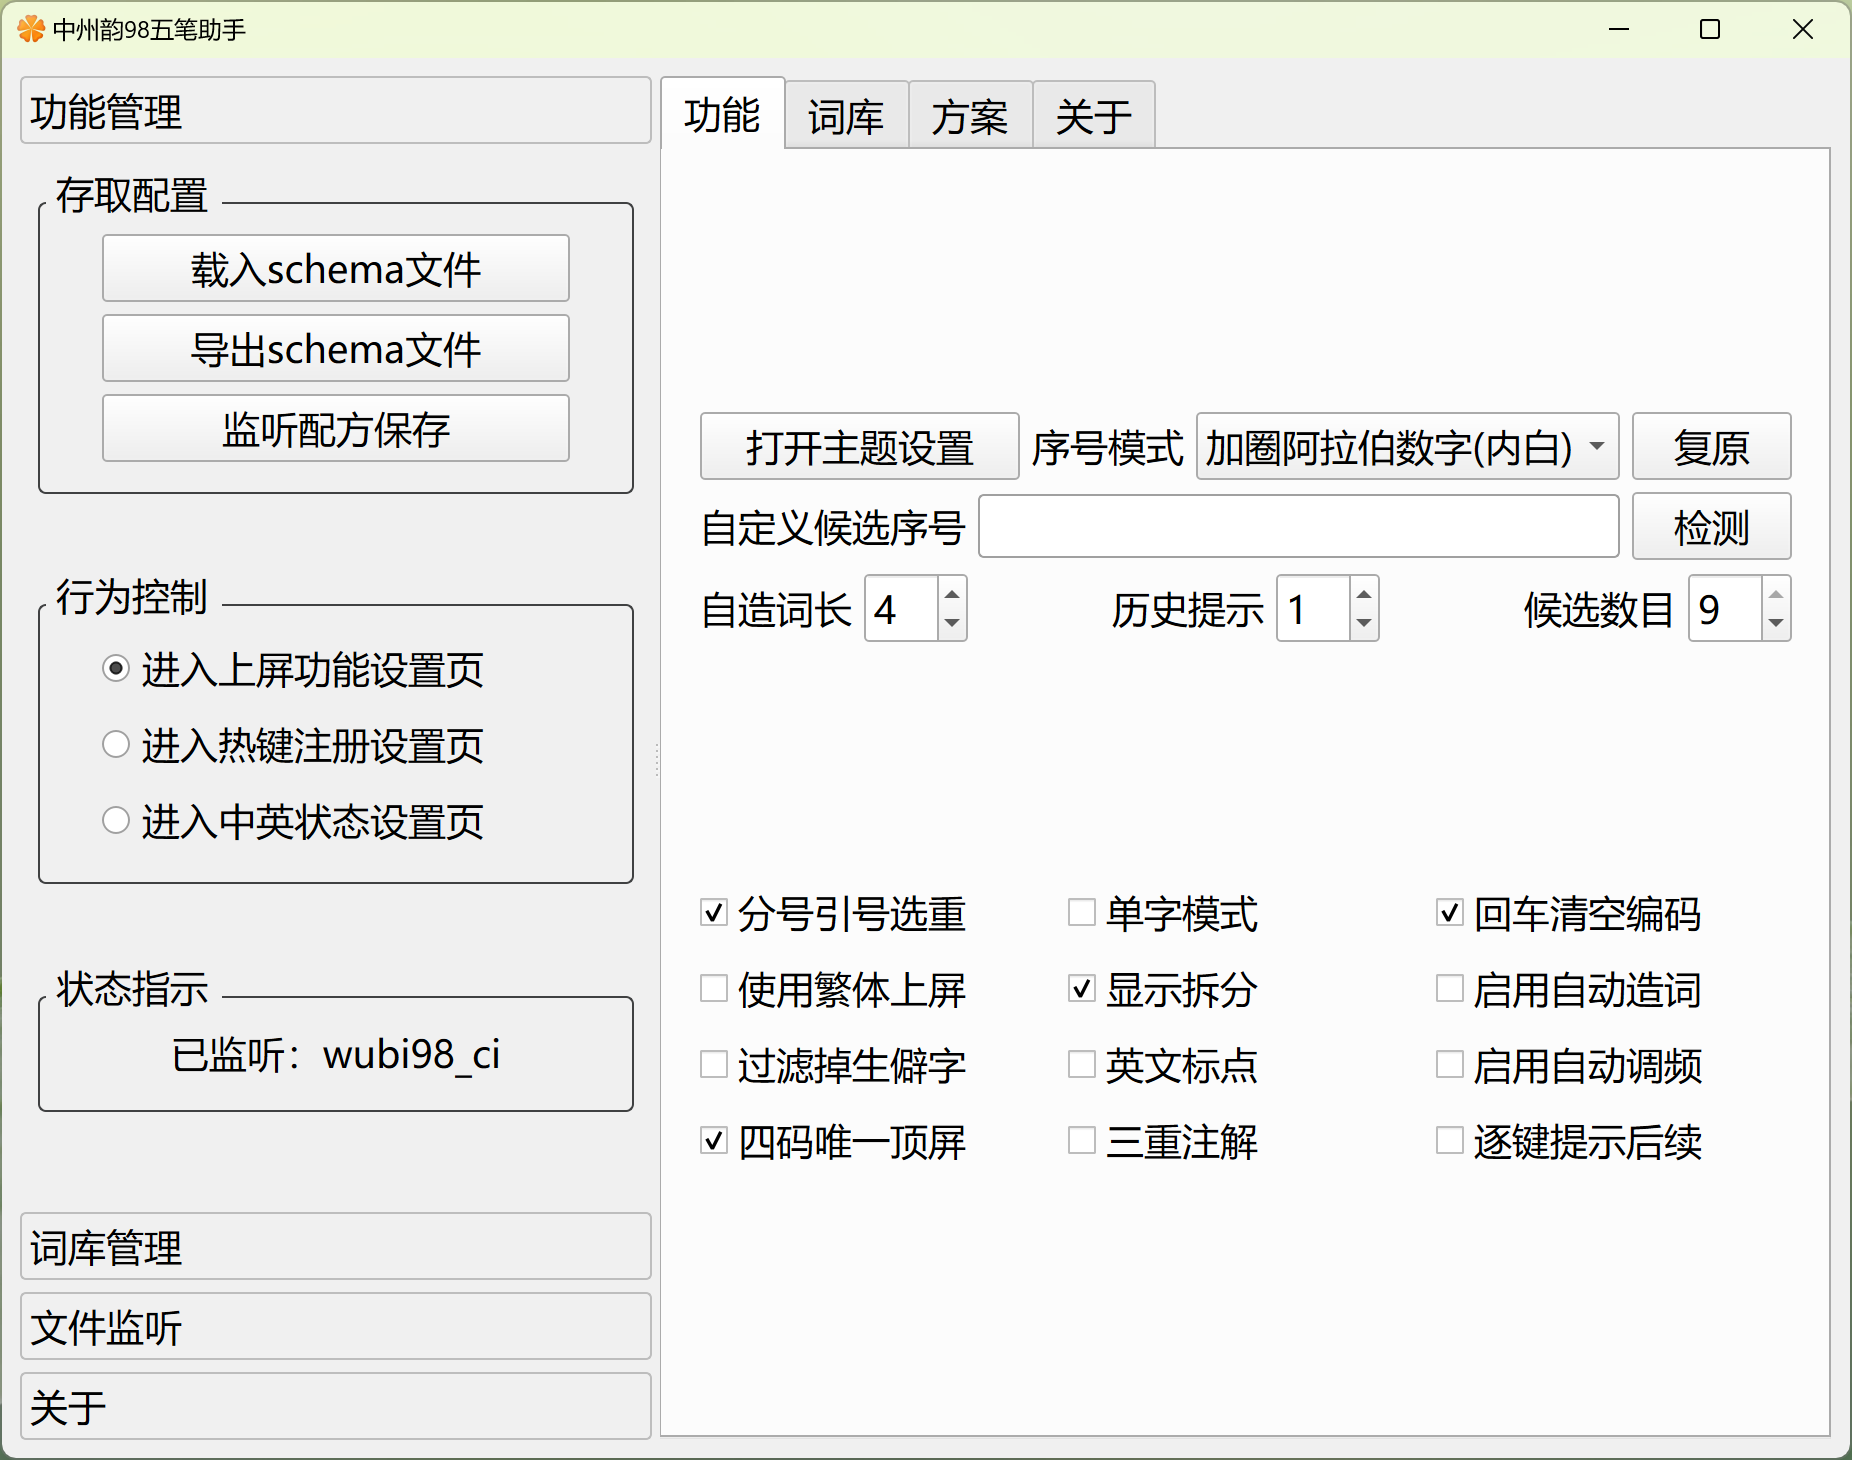Expand the 词库管理 sidebar section
Image resolution: width=1852 pixels, height=1460 pixels.
pyautogui.click(x=336, y=1247)
